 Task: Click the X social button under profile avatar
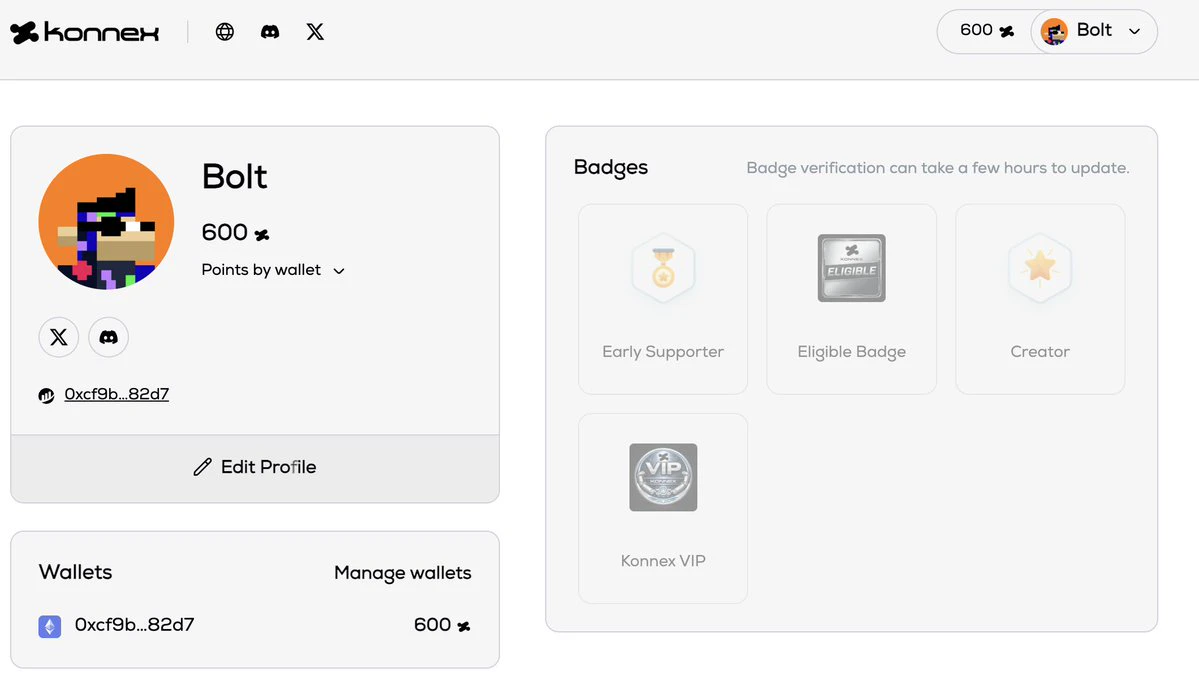(x=59, y=337)
